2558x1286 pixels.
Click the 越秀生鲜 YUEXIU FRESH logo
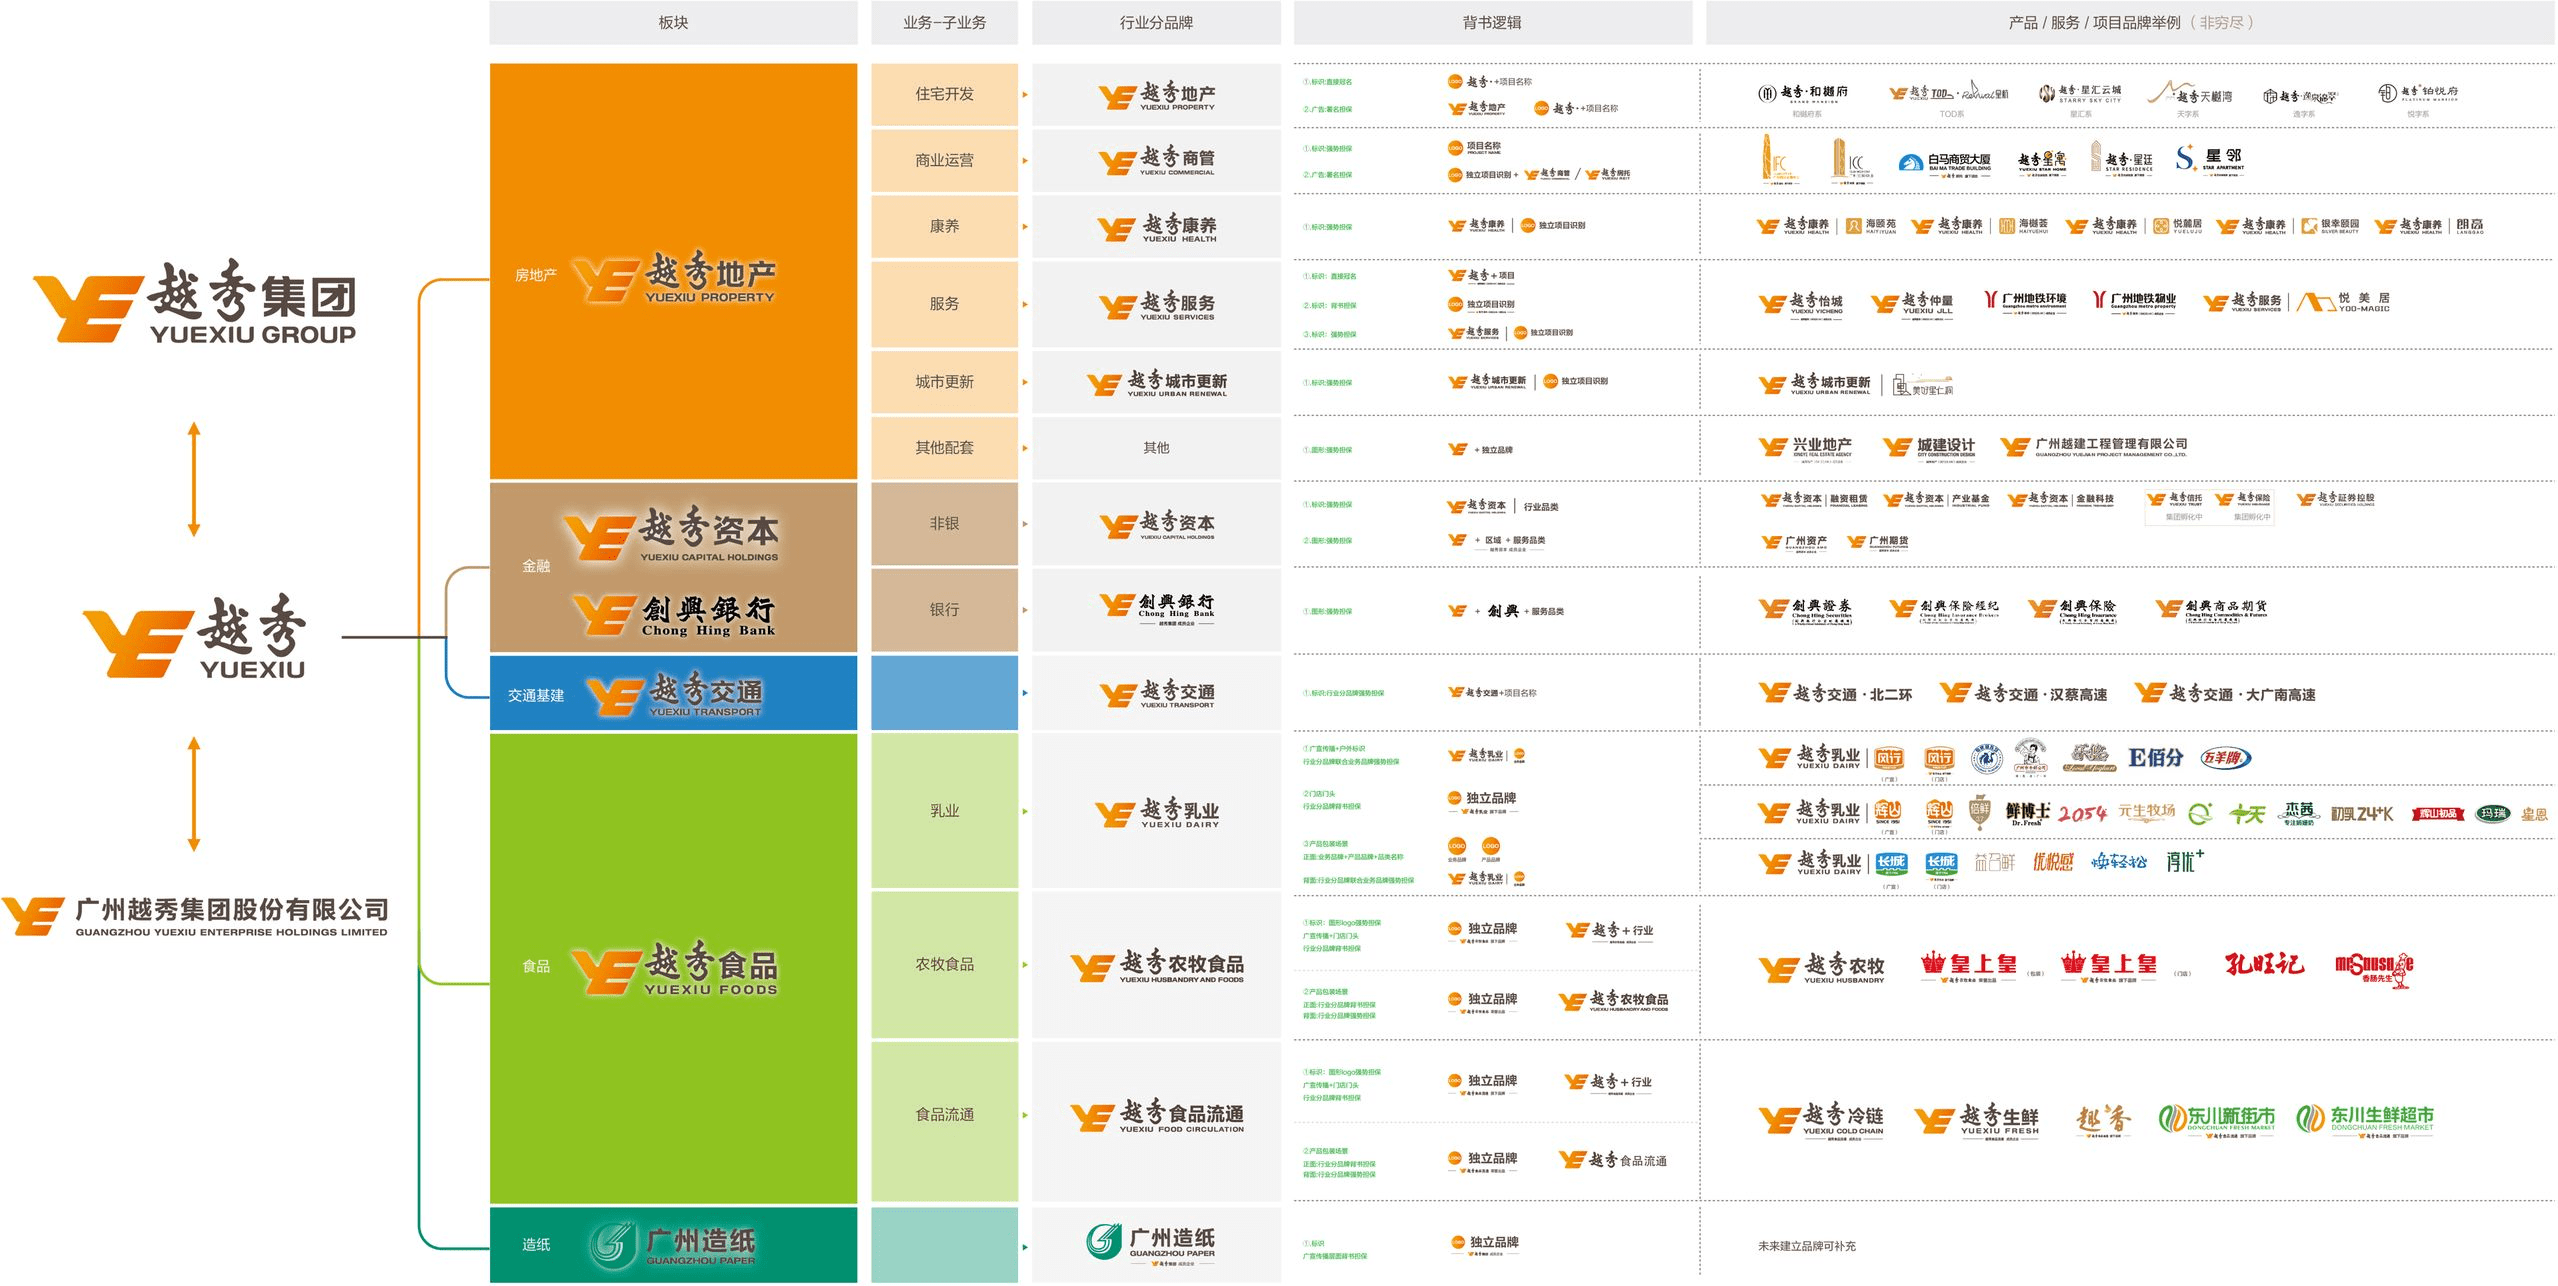(x=1977, y=1121)
